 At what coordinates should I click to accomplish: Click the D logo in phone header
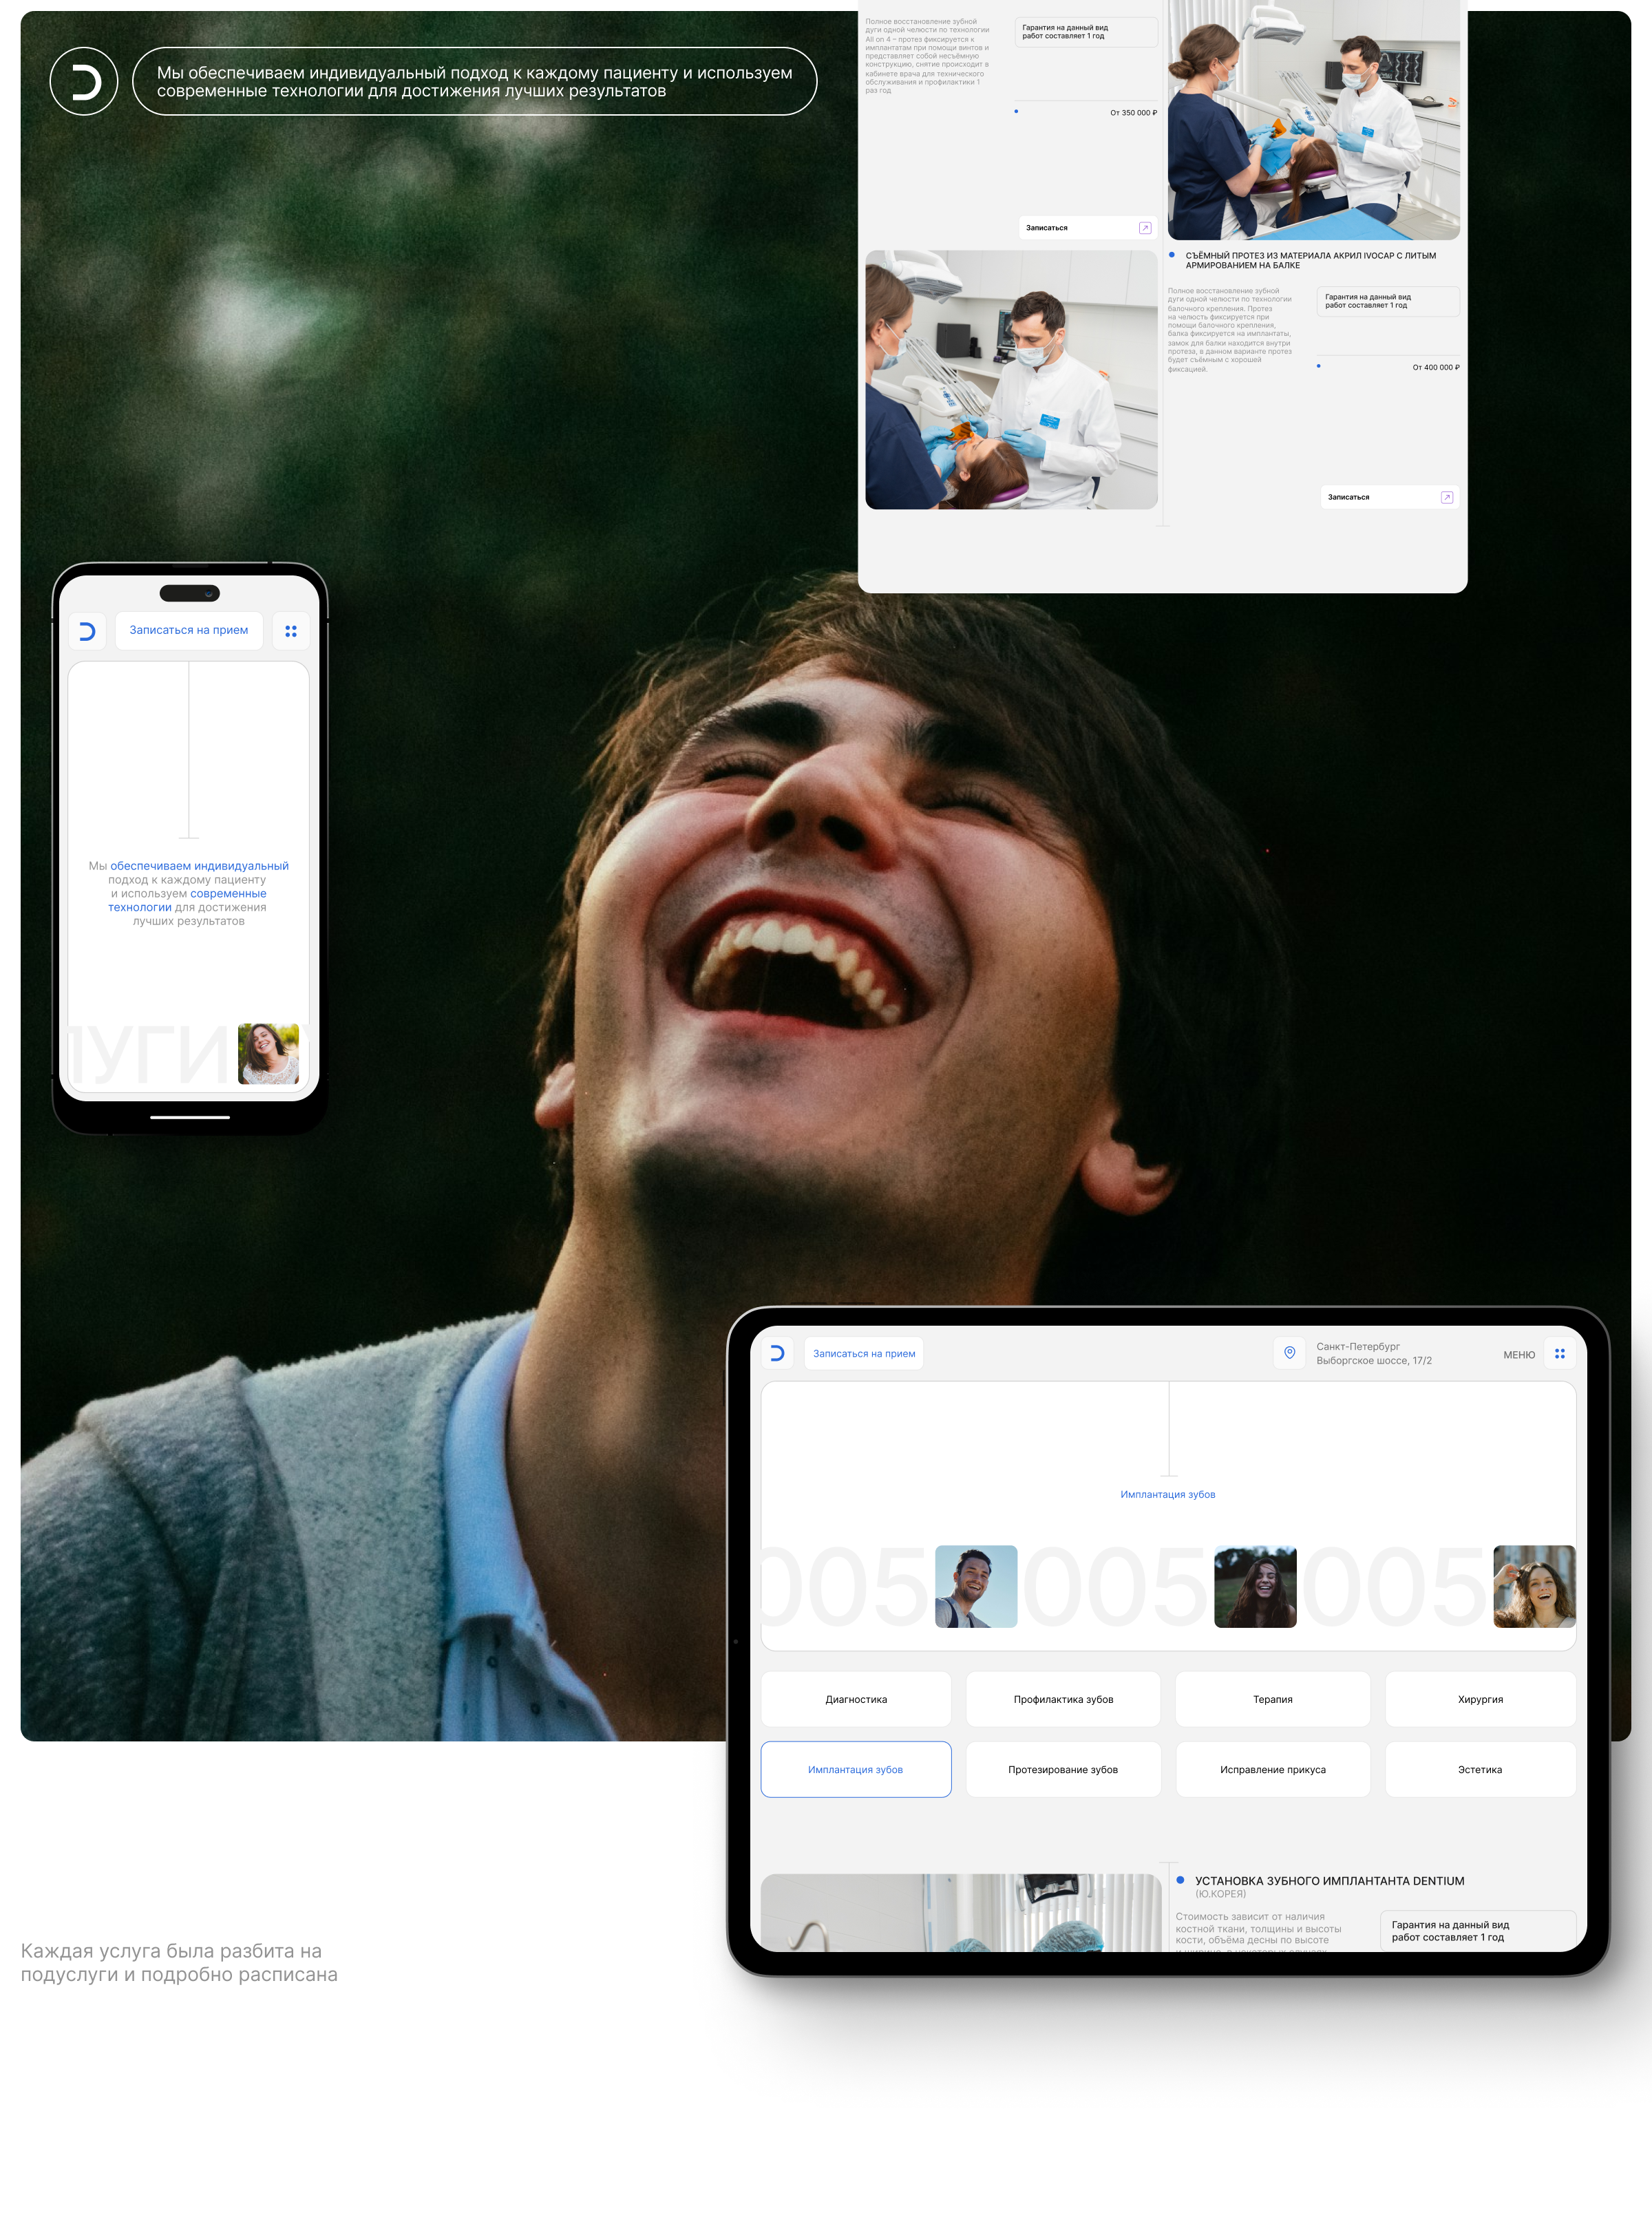[87, 631]
